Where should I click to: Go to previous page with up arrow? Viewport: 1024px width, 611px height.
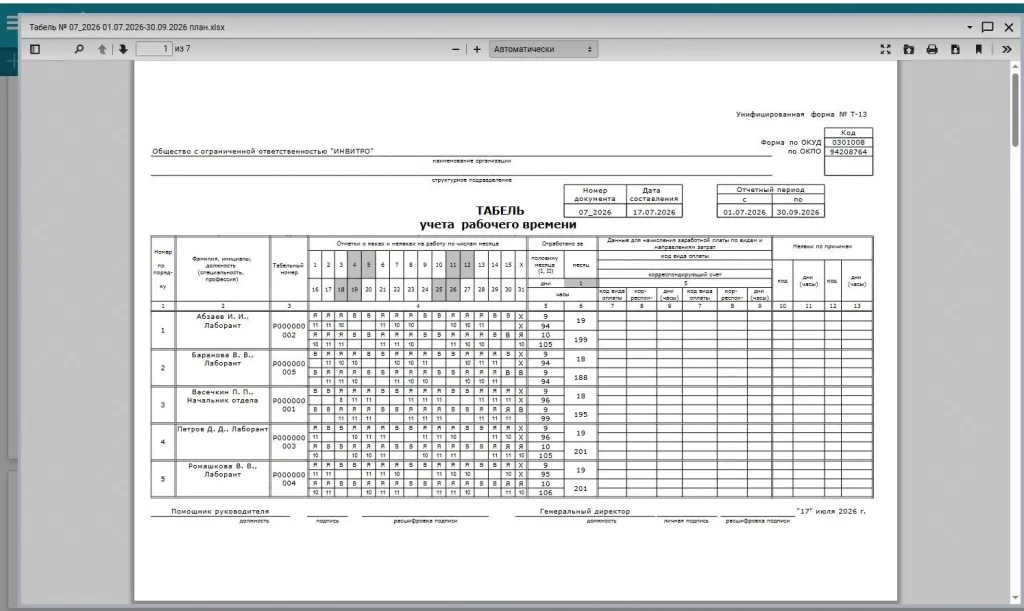tap(102, 49)
